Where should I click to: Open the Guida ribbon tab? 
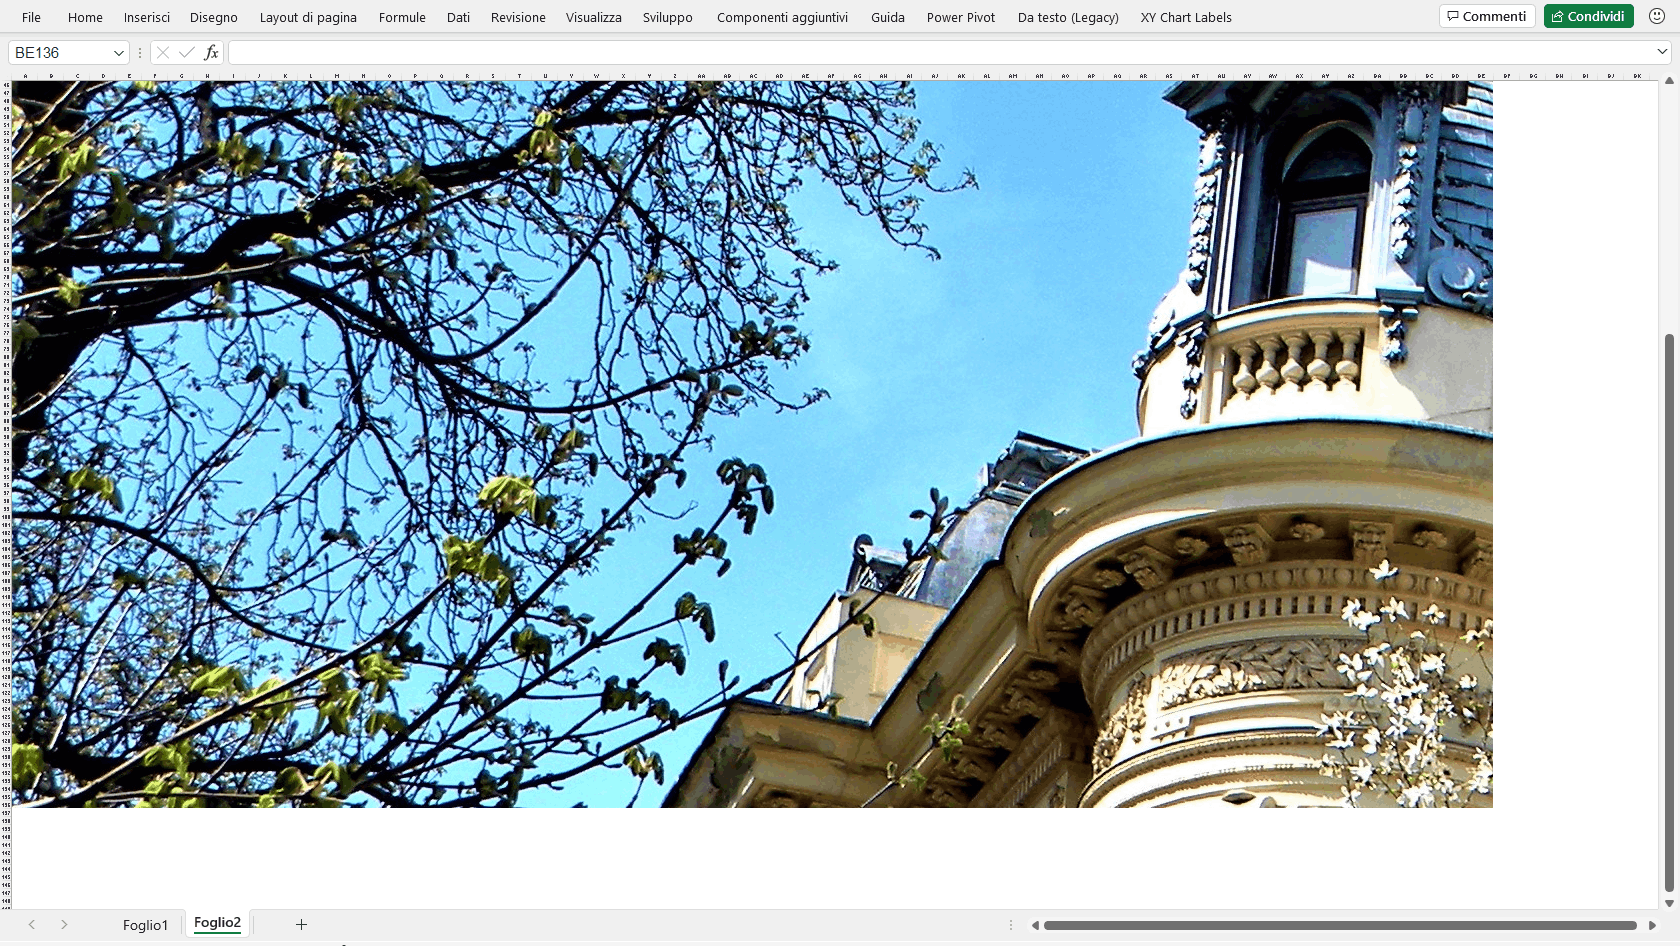pos(888,17)
